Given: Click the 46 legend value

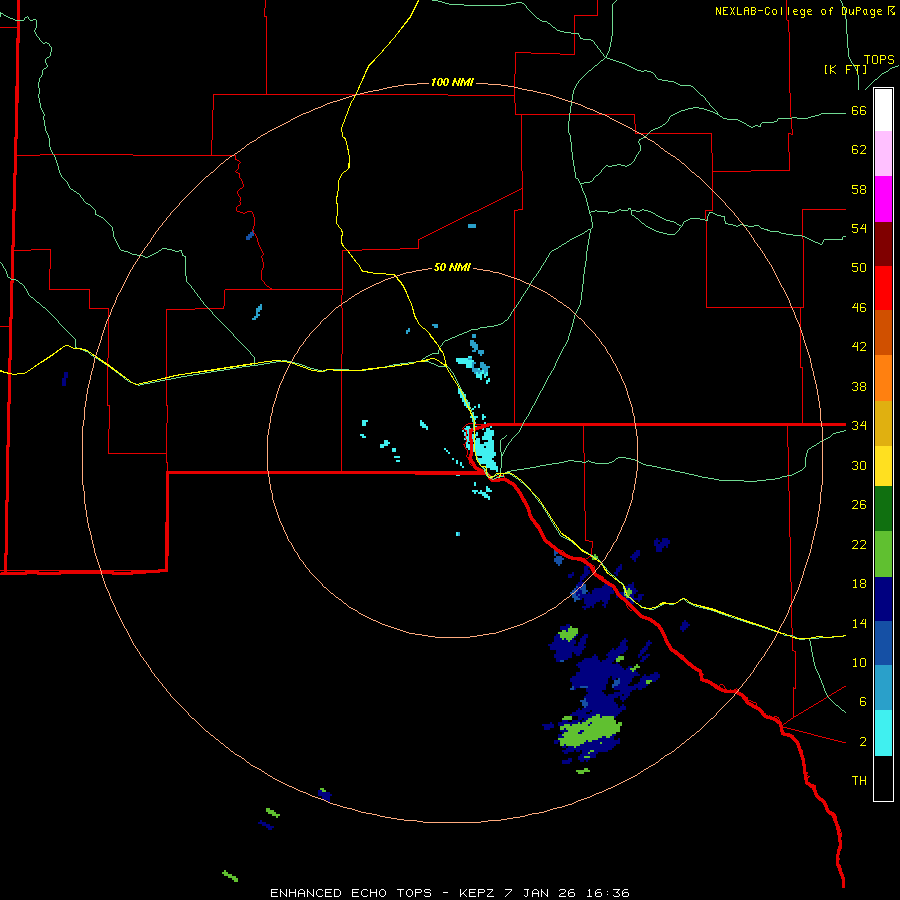Looking at the screenshot, I should click(859, 308).
